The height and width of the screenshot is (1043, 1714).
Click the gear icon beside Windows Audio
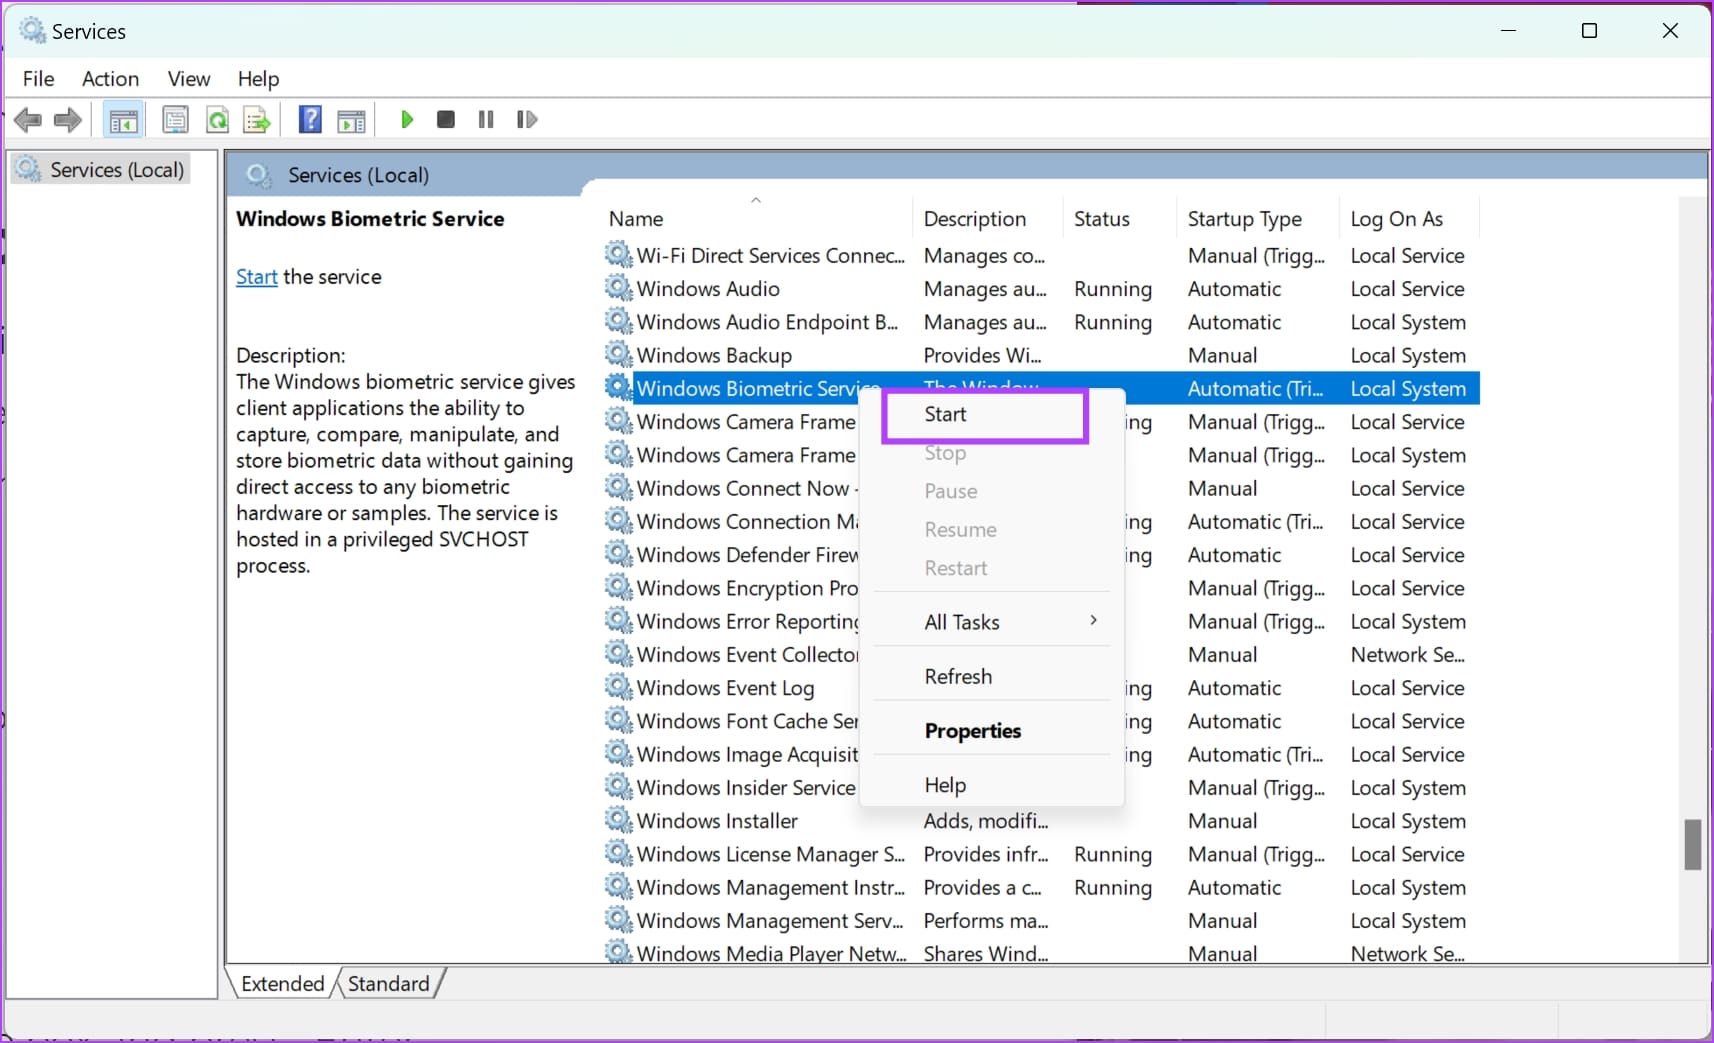click(x=619, y=288)
